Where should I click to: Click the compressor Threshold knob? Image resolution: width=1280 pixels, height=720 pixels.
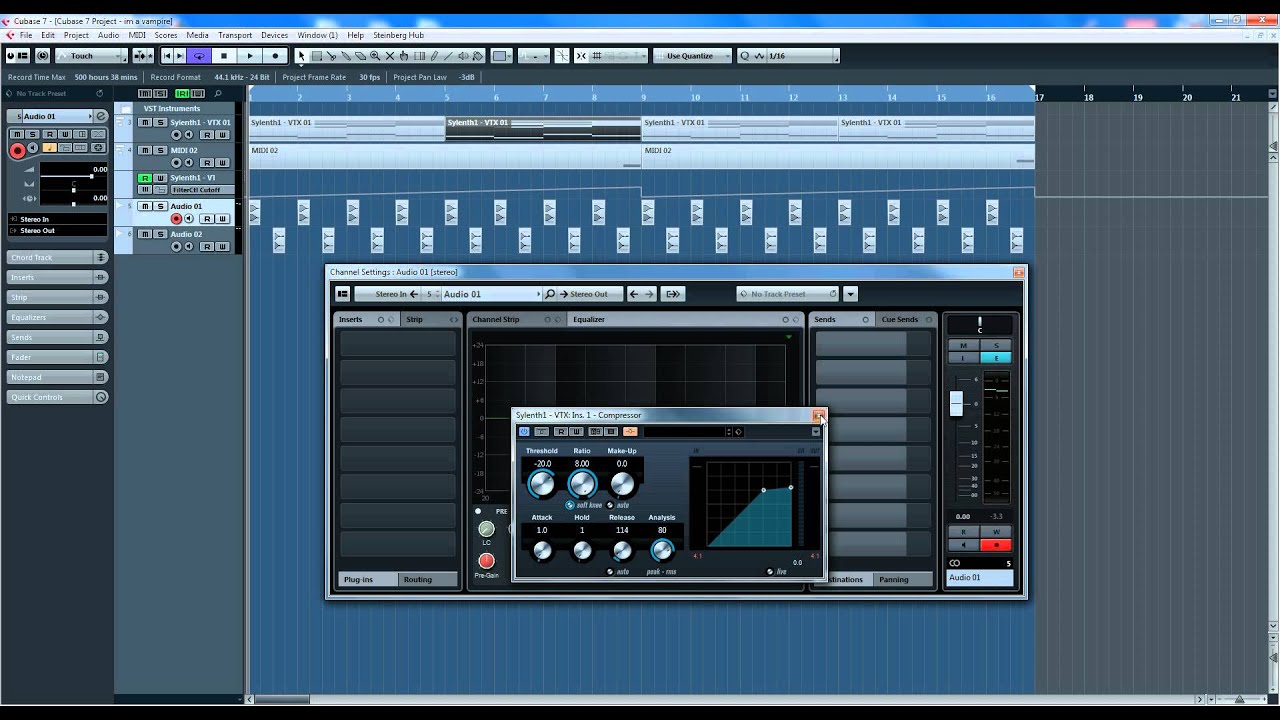coord(541,485)
